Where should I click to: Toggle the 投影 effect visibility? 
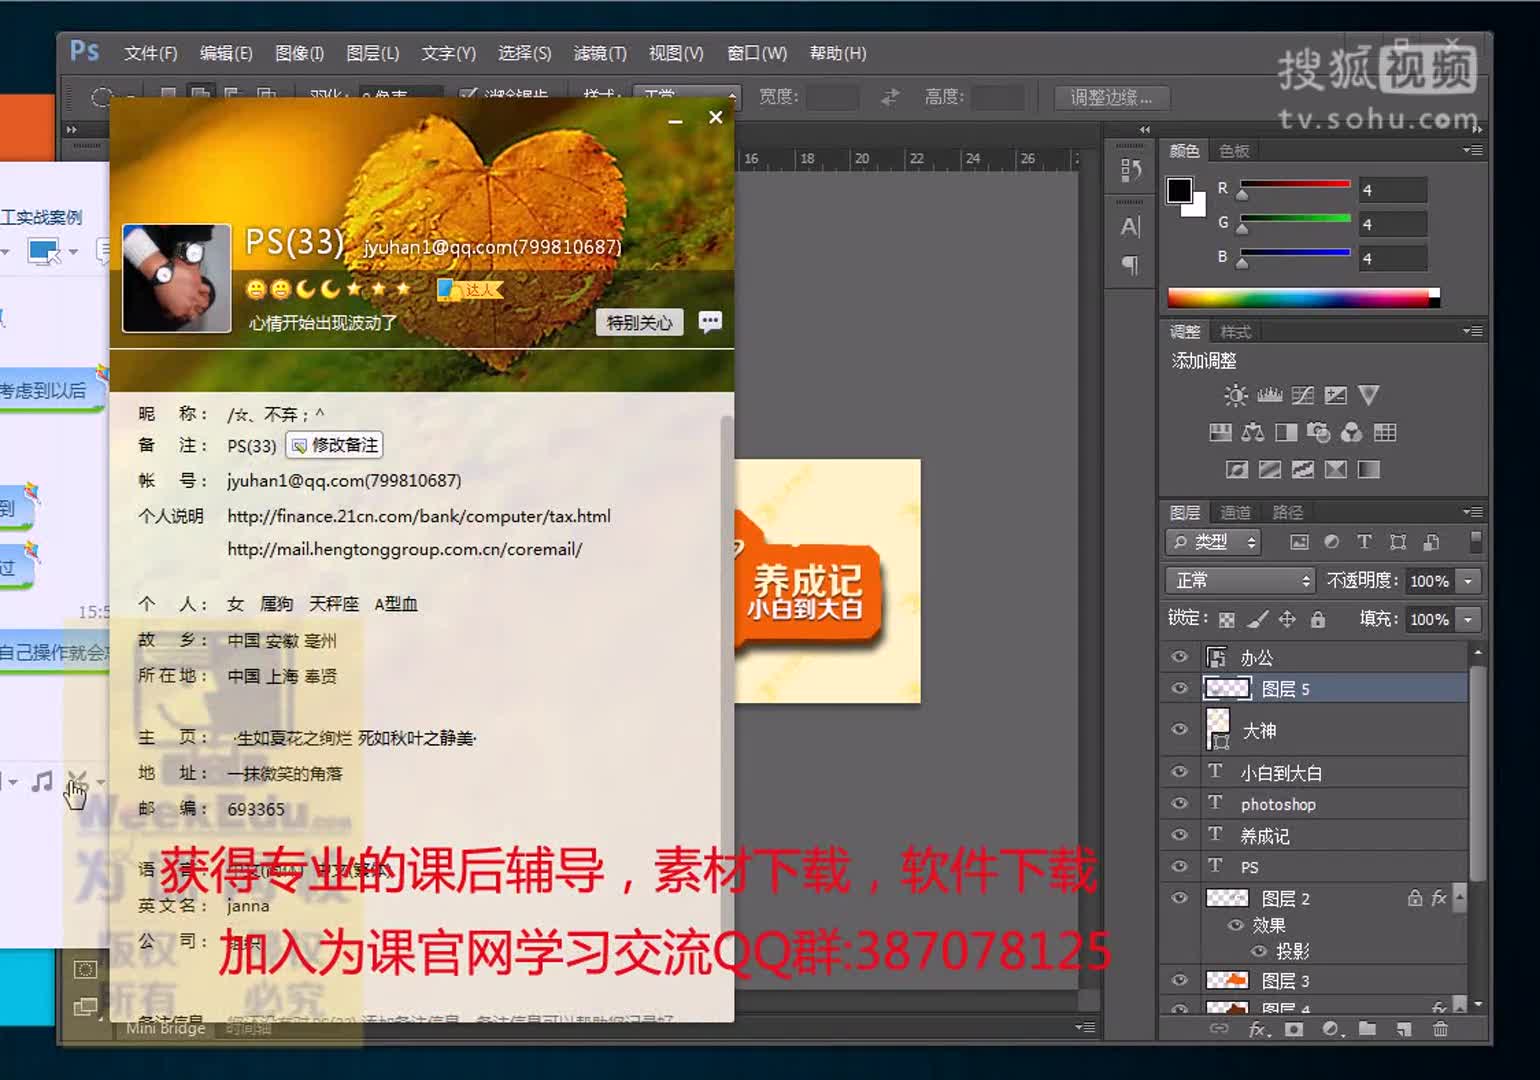tap(1260, 951)
